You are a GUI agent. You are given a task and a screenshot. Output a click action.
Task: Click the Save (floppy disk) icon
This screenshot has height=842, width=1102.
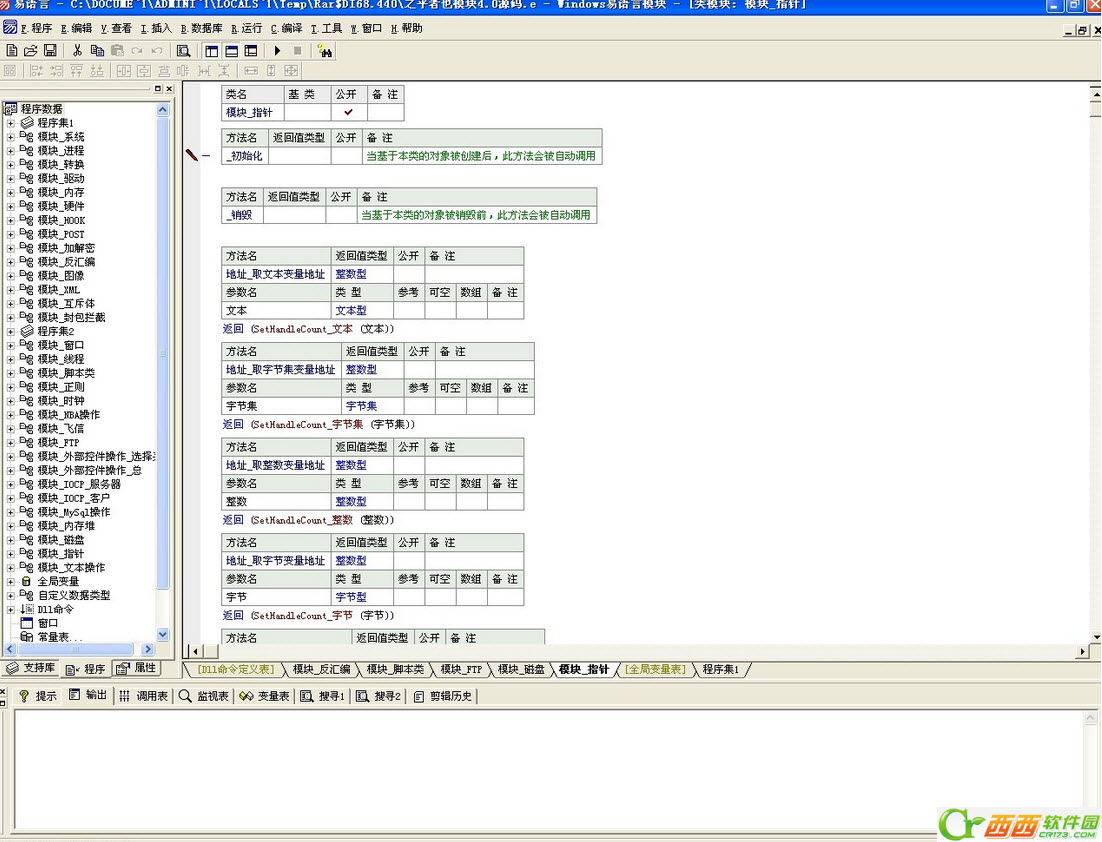click(50, 50)
